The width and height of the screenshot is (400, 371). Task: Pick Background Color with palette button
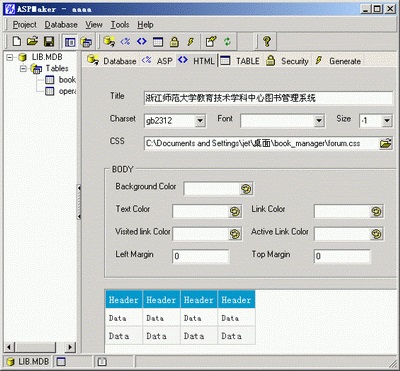coord(246,189)
